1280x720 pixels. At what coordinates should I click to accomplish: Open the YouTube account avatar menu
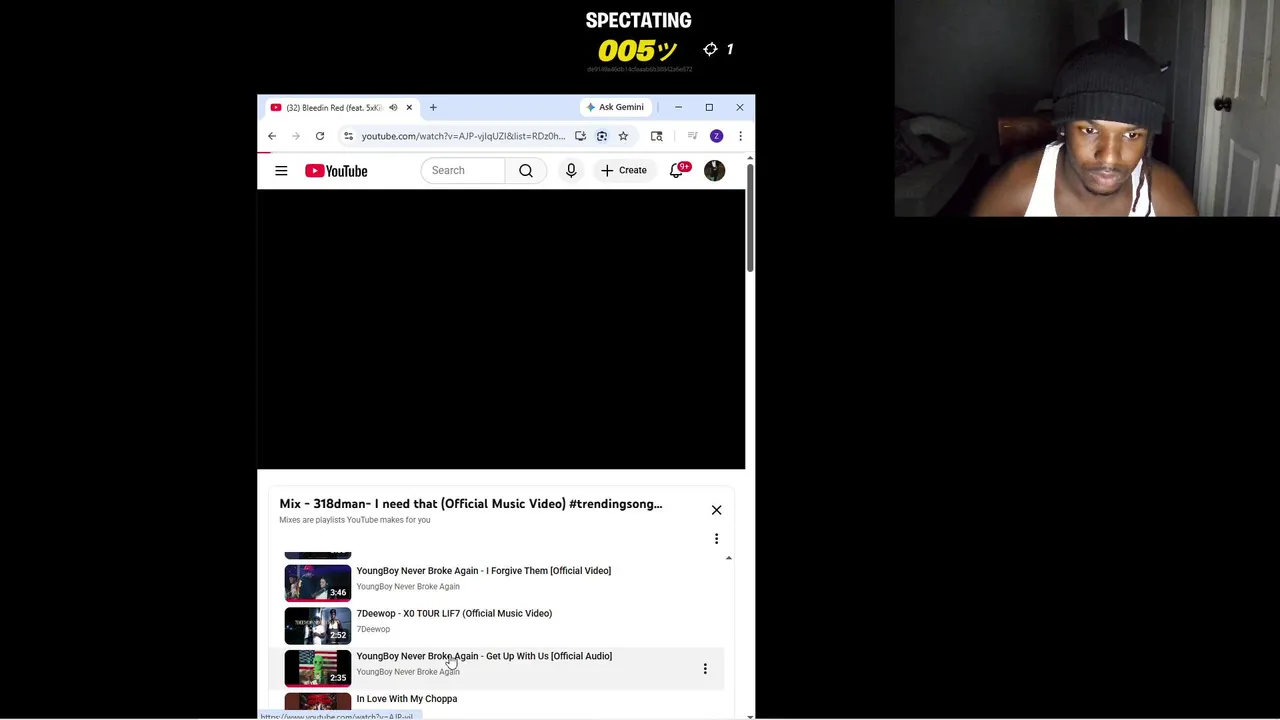click(x=714, y=171)
